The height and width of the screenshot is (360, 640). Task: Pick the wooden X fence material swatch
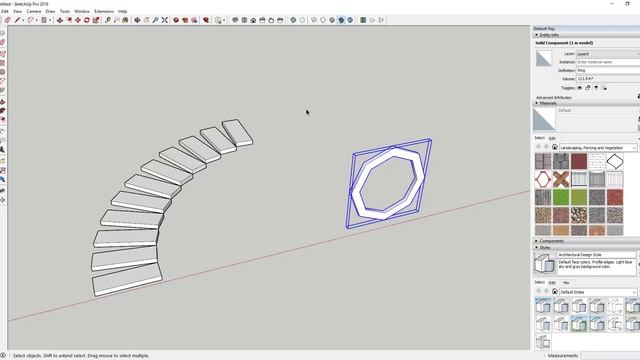click(x=561, y=180)
